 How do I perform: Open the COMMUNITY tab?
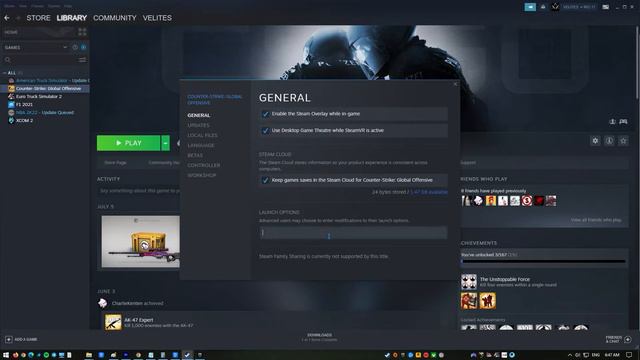point(115,18)
